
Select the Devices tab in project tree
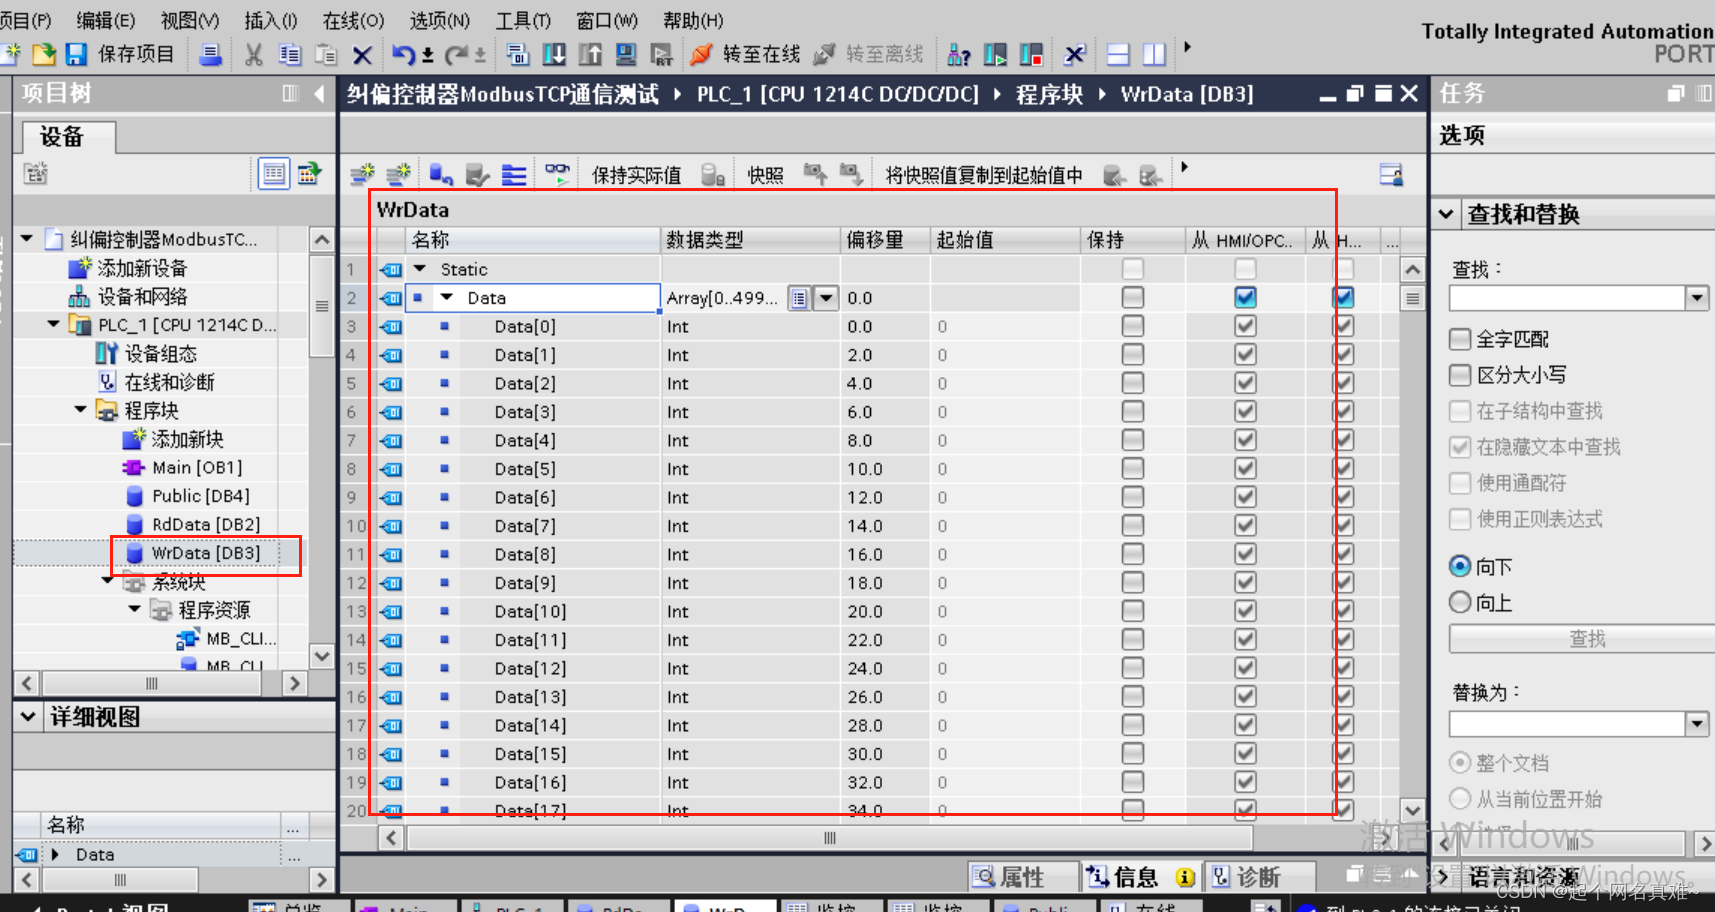[68, 137]
